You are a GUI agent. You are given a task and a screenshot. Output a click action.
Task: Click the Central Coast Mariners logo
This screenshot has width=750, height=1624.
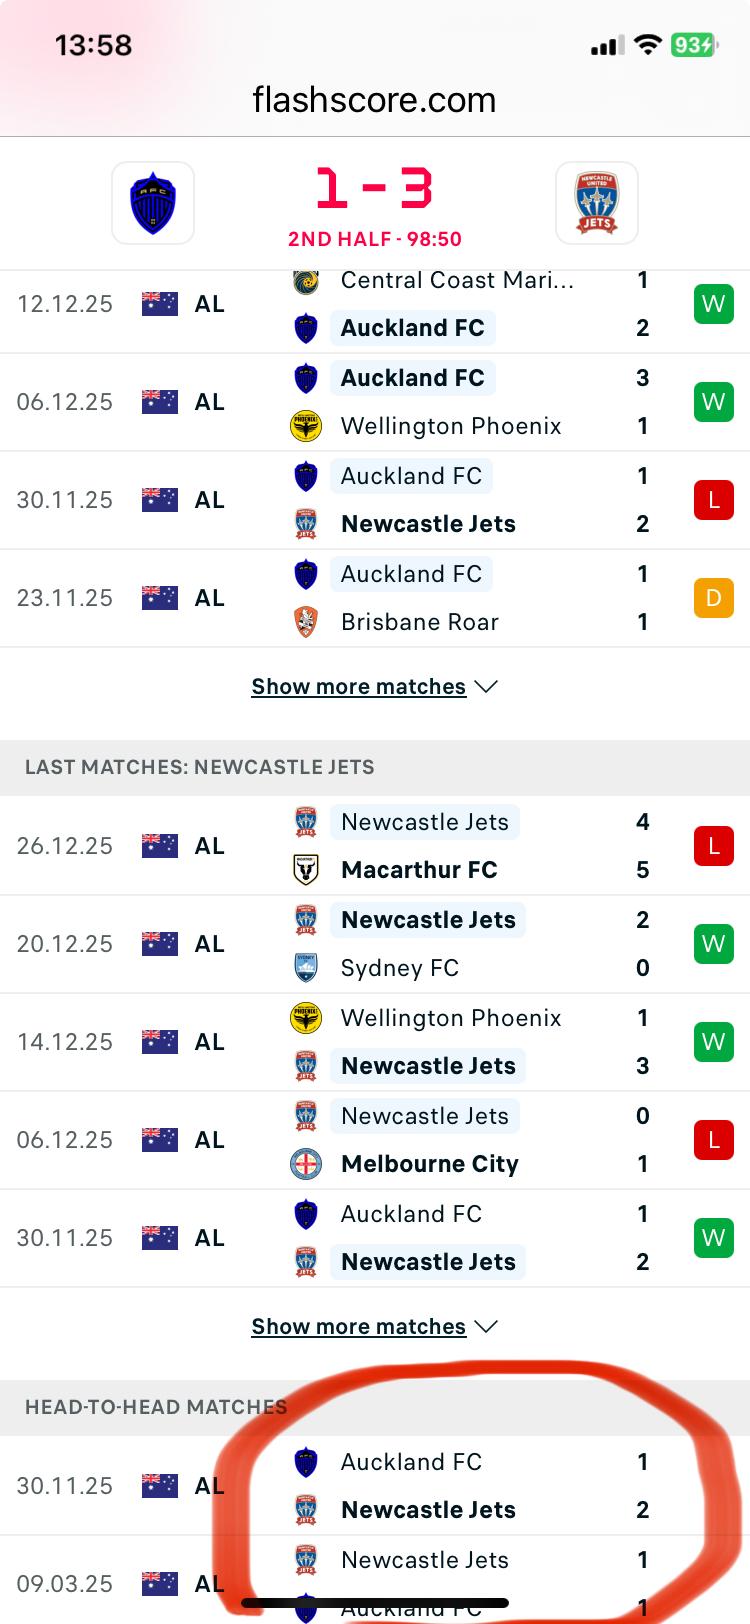(x=306, y=281)
